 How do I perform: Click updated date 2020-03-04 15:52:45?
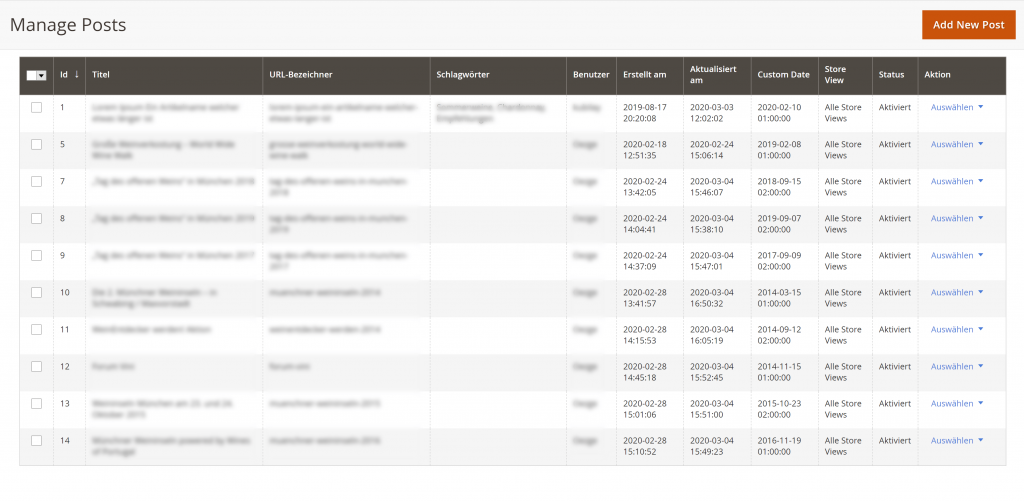(712, 372)
